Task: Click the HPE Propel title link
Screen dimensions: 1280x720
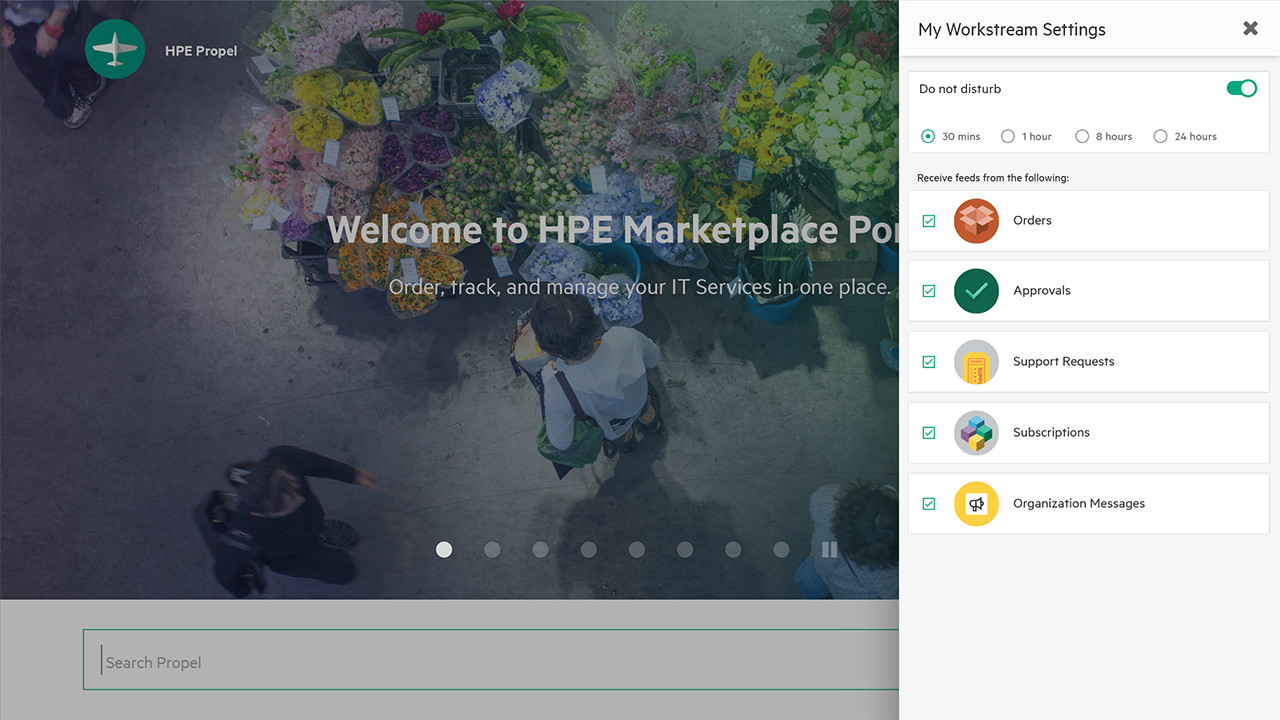Action: pyautogui.click(x=201, y=50)
